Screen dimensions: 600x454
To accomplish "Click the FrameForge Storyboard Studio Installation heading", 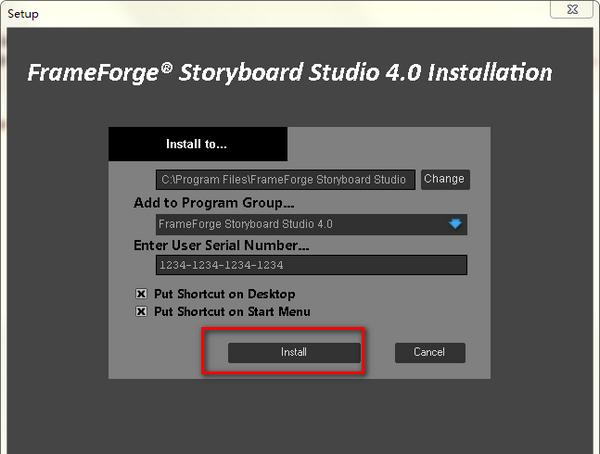I will click(288, 73).
